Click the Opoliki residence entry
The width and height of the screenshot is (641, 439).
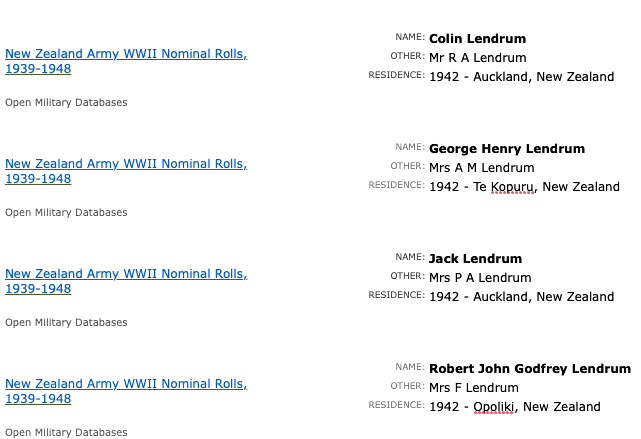514,407
